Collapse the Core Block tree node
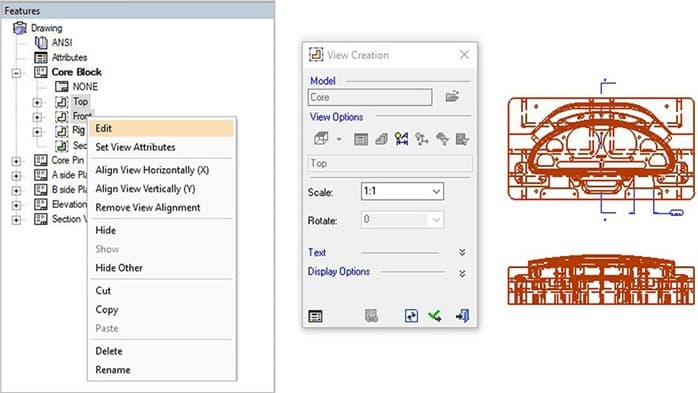The height and width of the screenshot is (393, 698). tap(16, 73)
